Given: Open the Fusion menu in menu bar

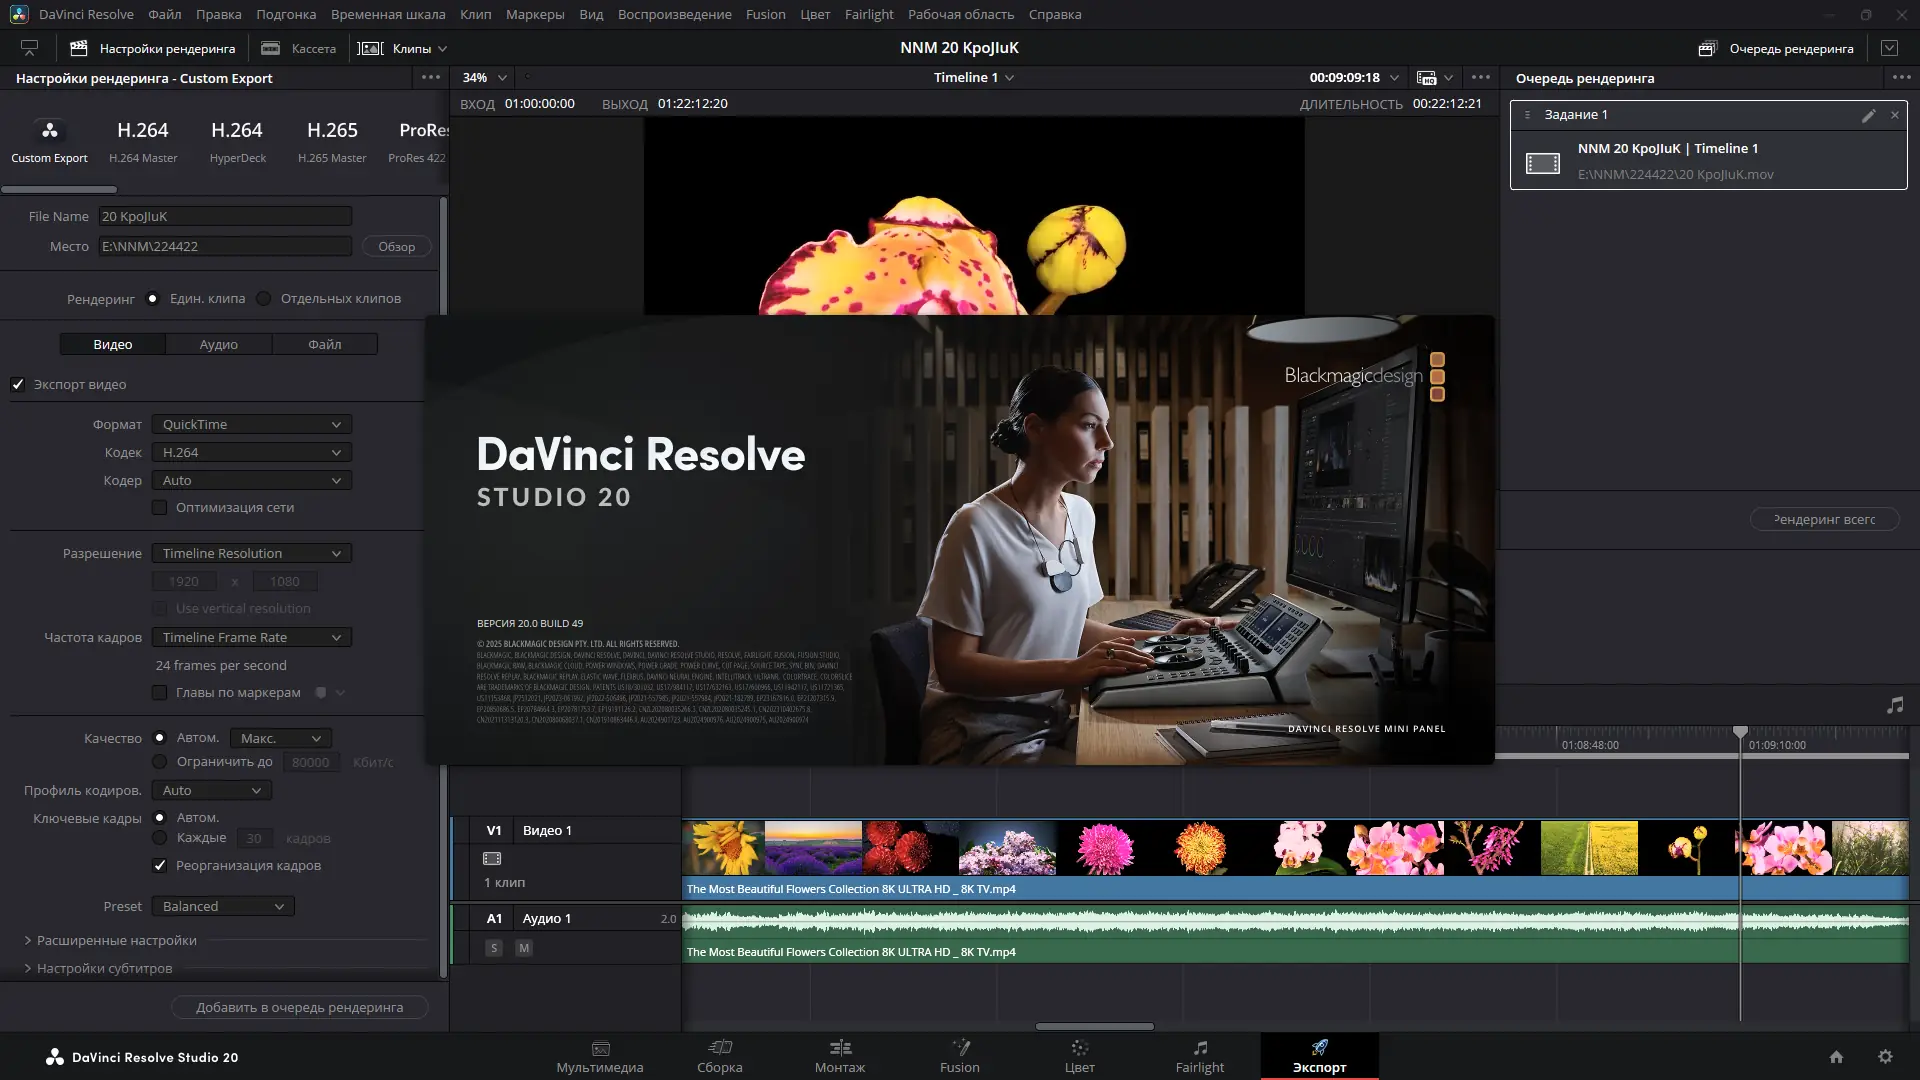Looking at the screenshot, I should coord(765,14).
